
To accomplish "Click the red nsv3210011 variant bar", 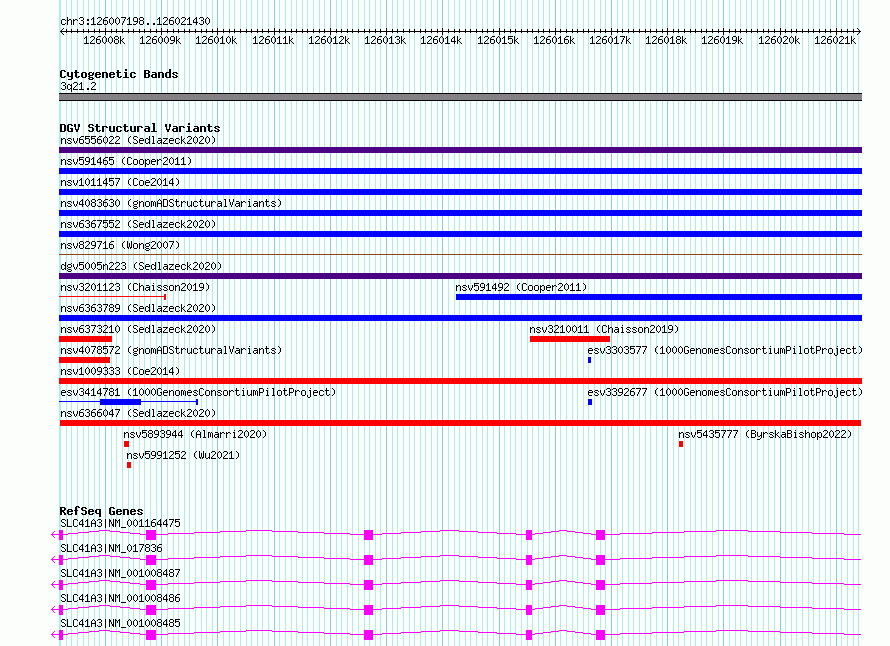I will tap(570, 339).
